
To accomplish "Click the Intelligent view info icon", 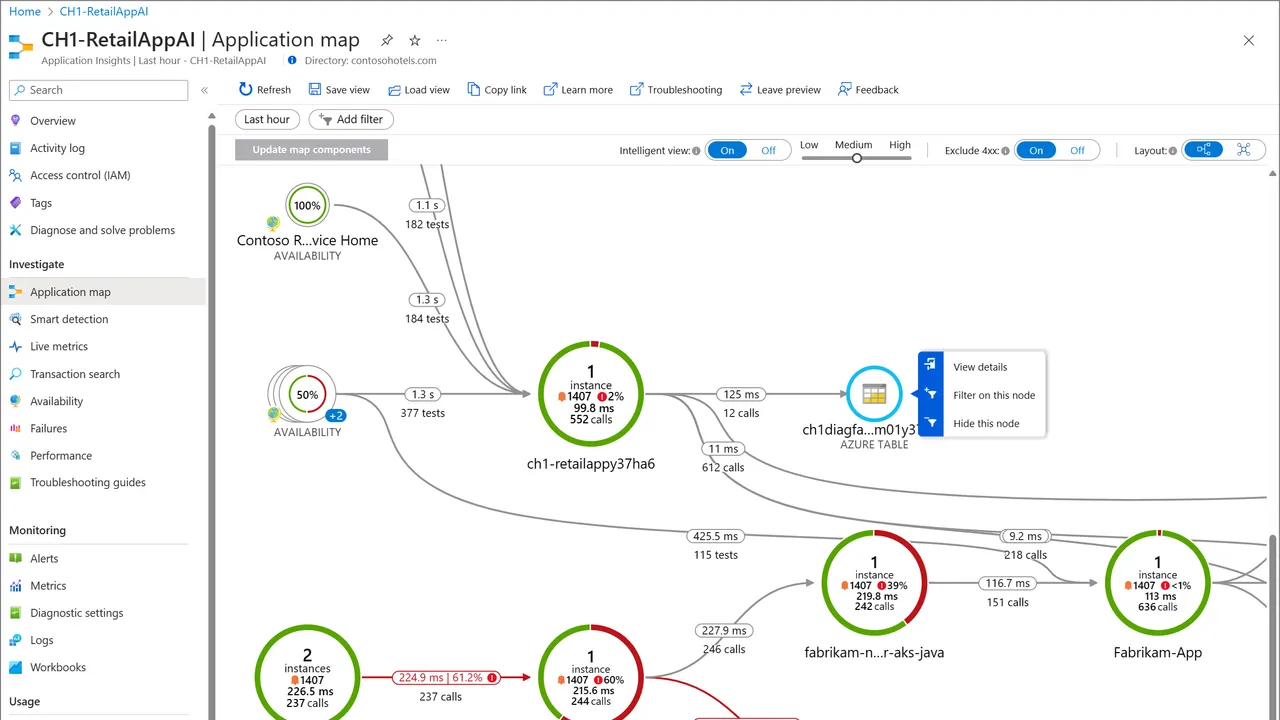I will [696, 151].
